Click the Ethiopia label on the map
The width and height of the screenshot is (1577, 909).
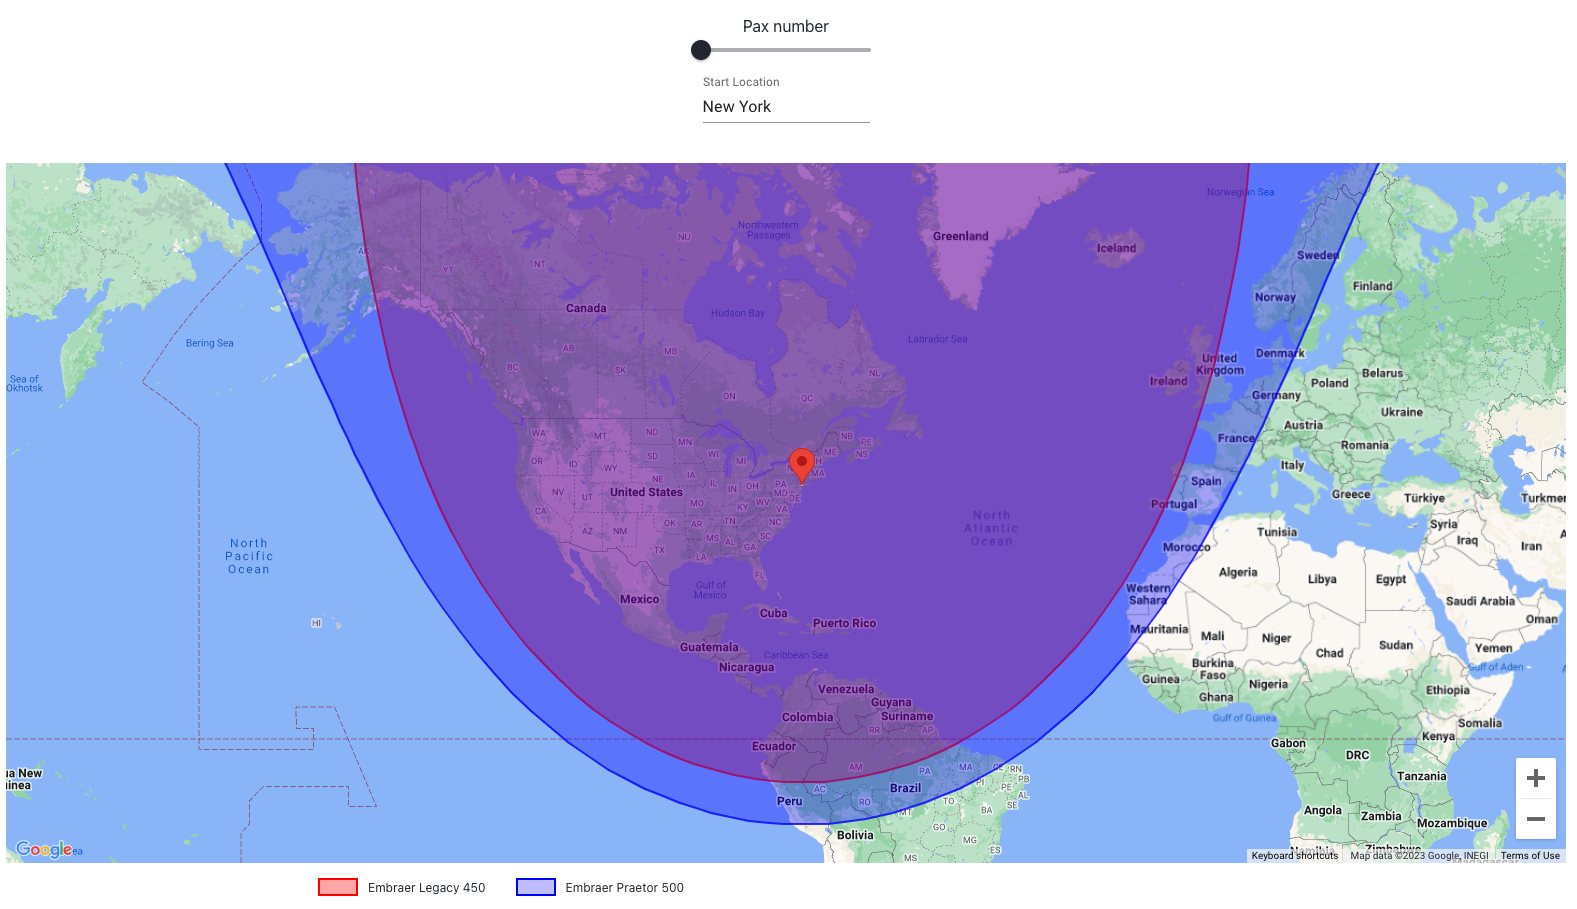point(1448,691)
